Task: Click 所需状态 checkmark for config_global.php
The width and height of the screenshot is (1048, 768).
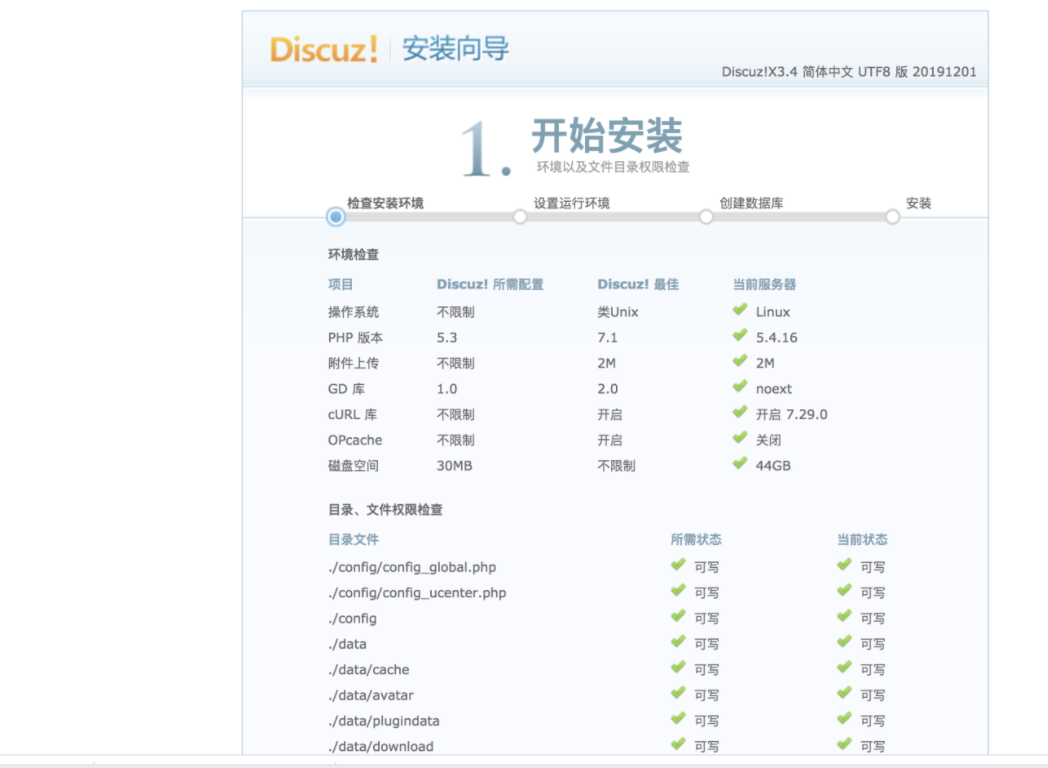Action: (x=678, y=565)
